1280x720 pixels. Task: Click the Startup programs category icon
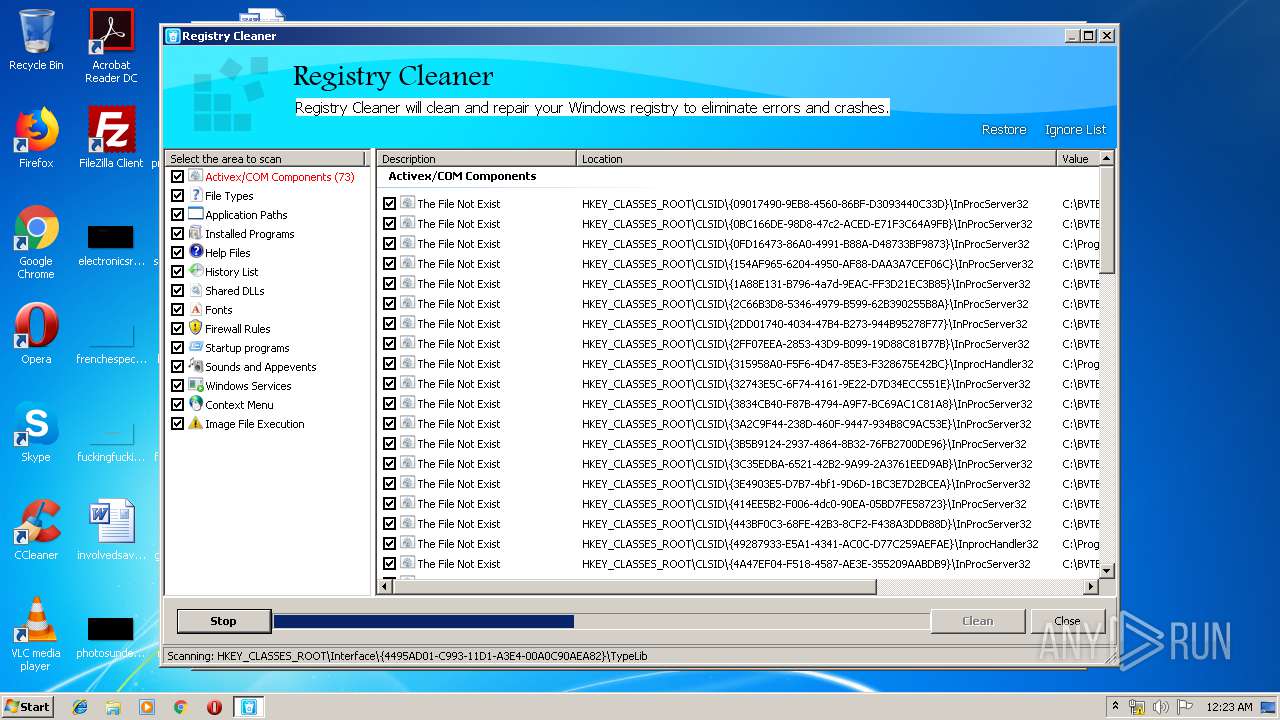(x=196, y=348)
